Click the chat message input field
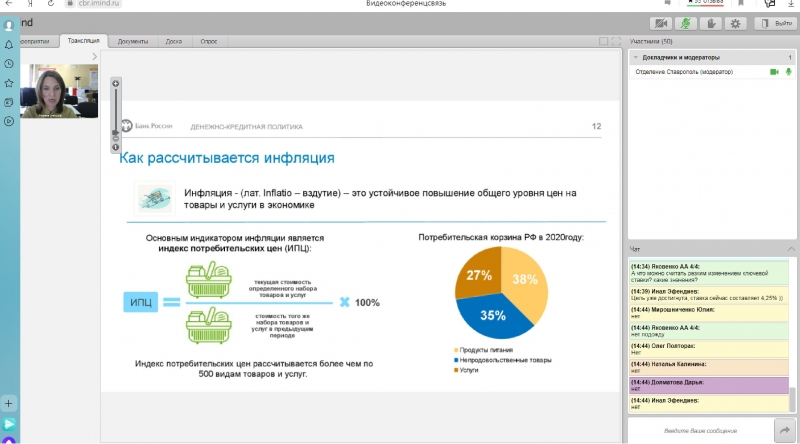This screenshot has width=800, height=444. pos(701,431)
